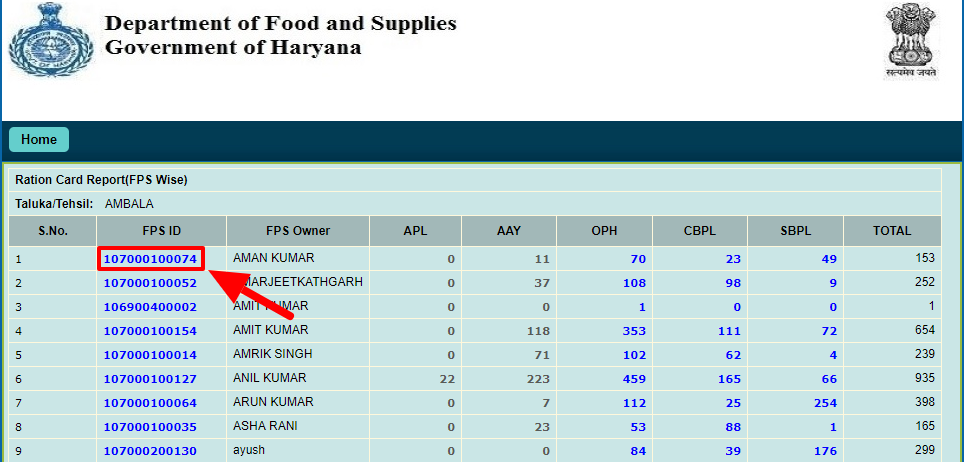Click total value 153

(924, 258)
